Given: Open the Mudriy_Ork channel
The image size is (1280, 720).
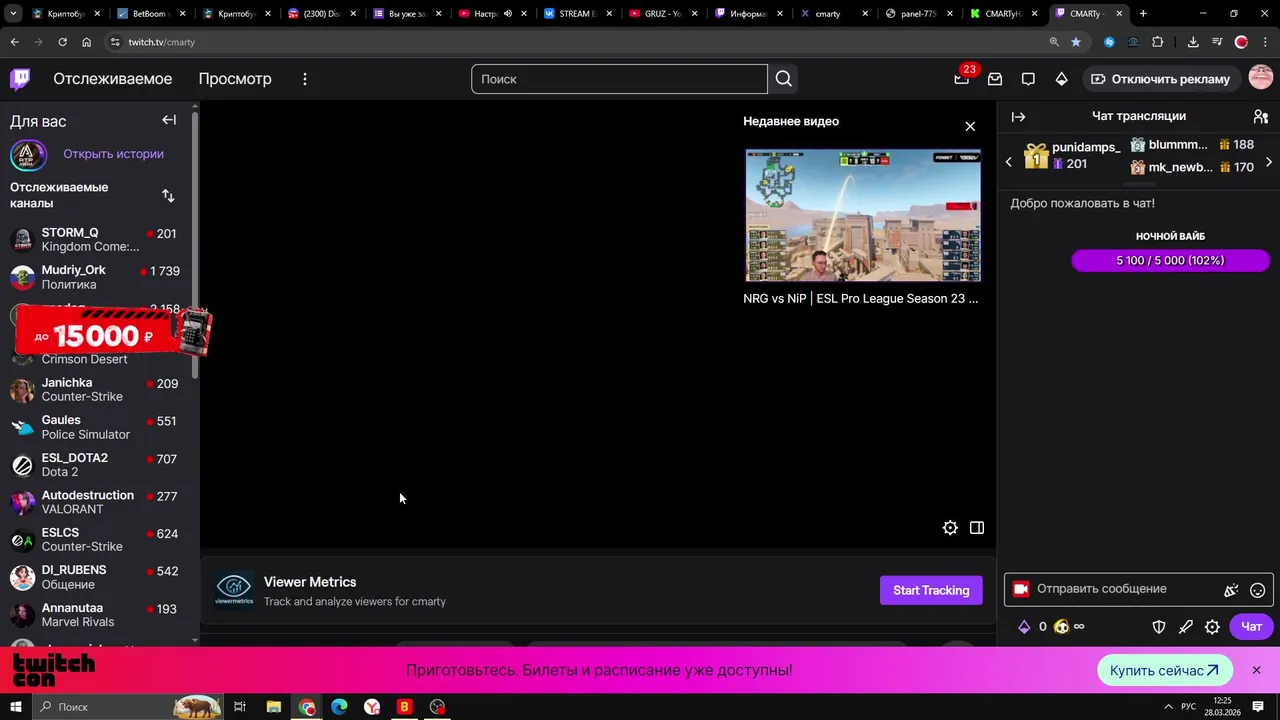Looking at the screenshot, I should [95, 277].
